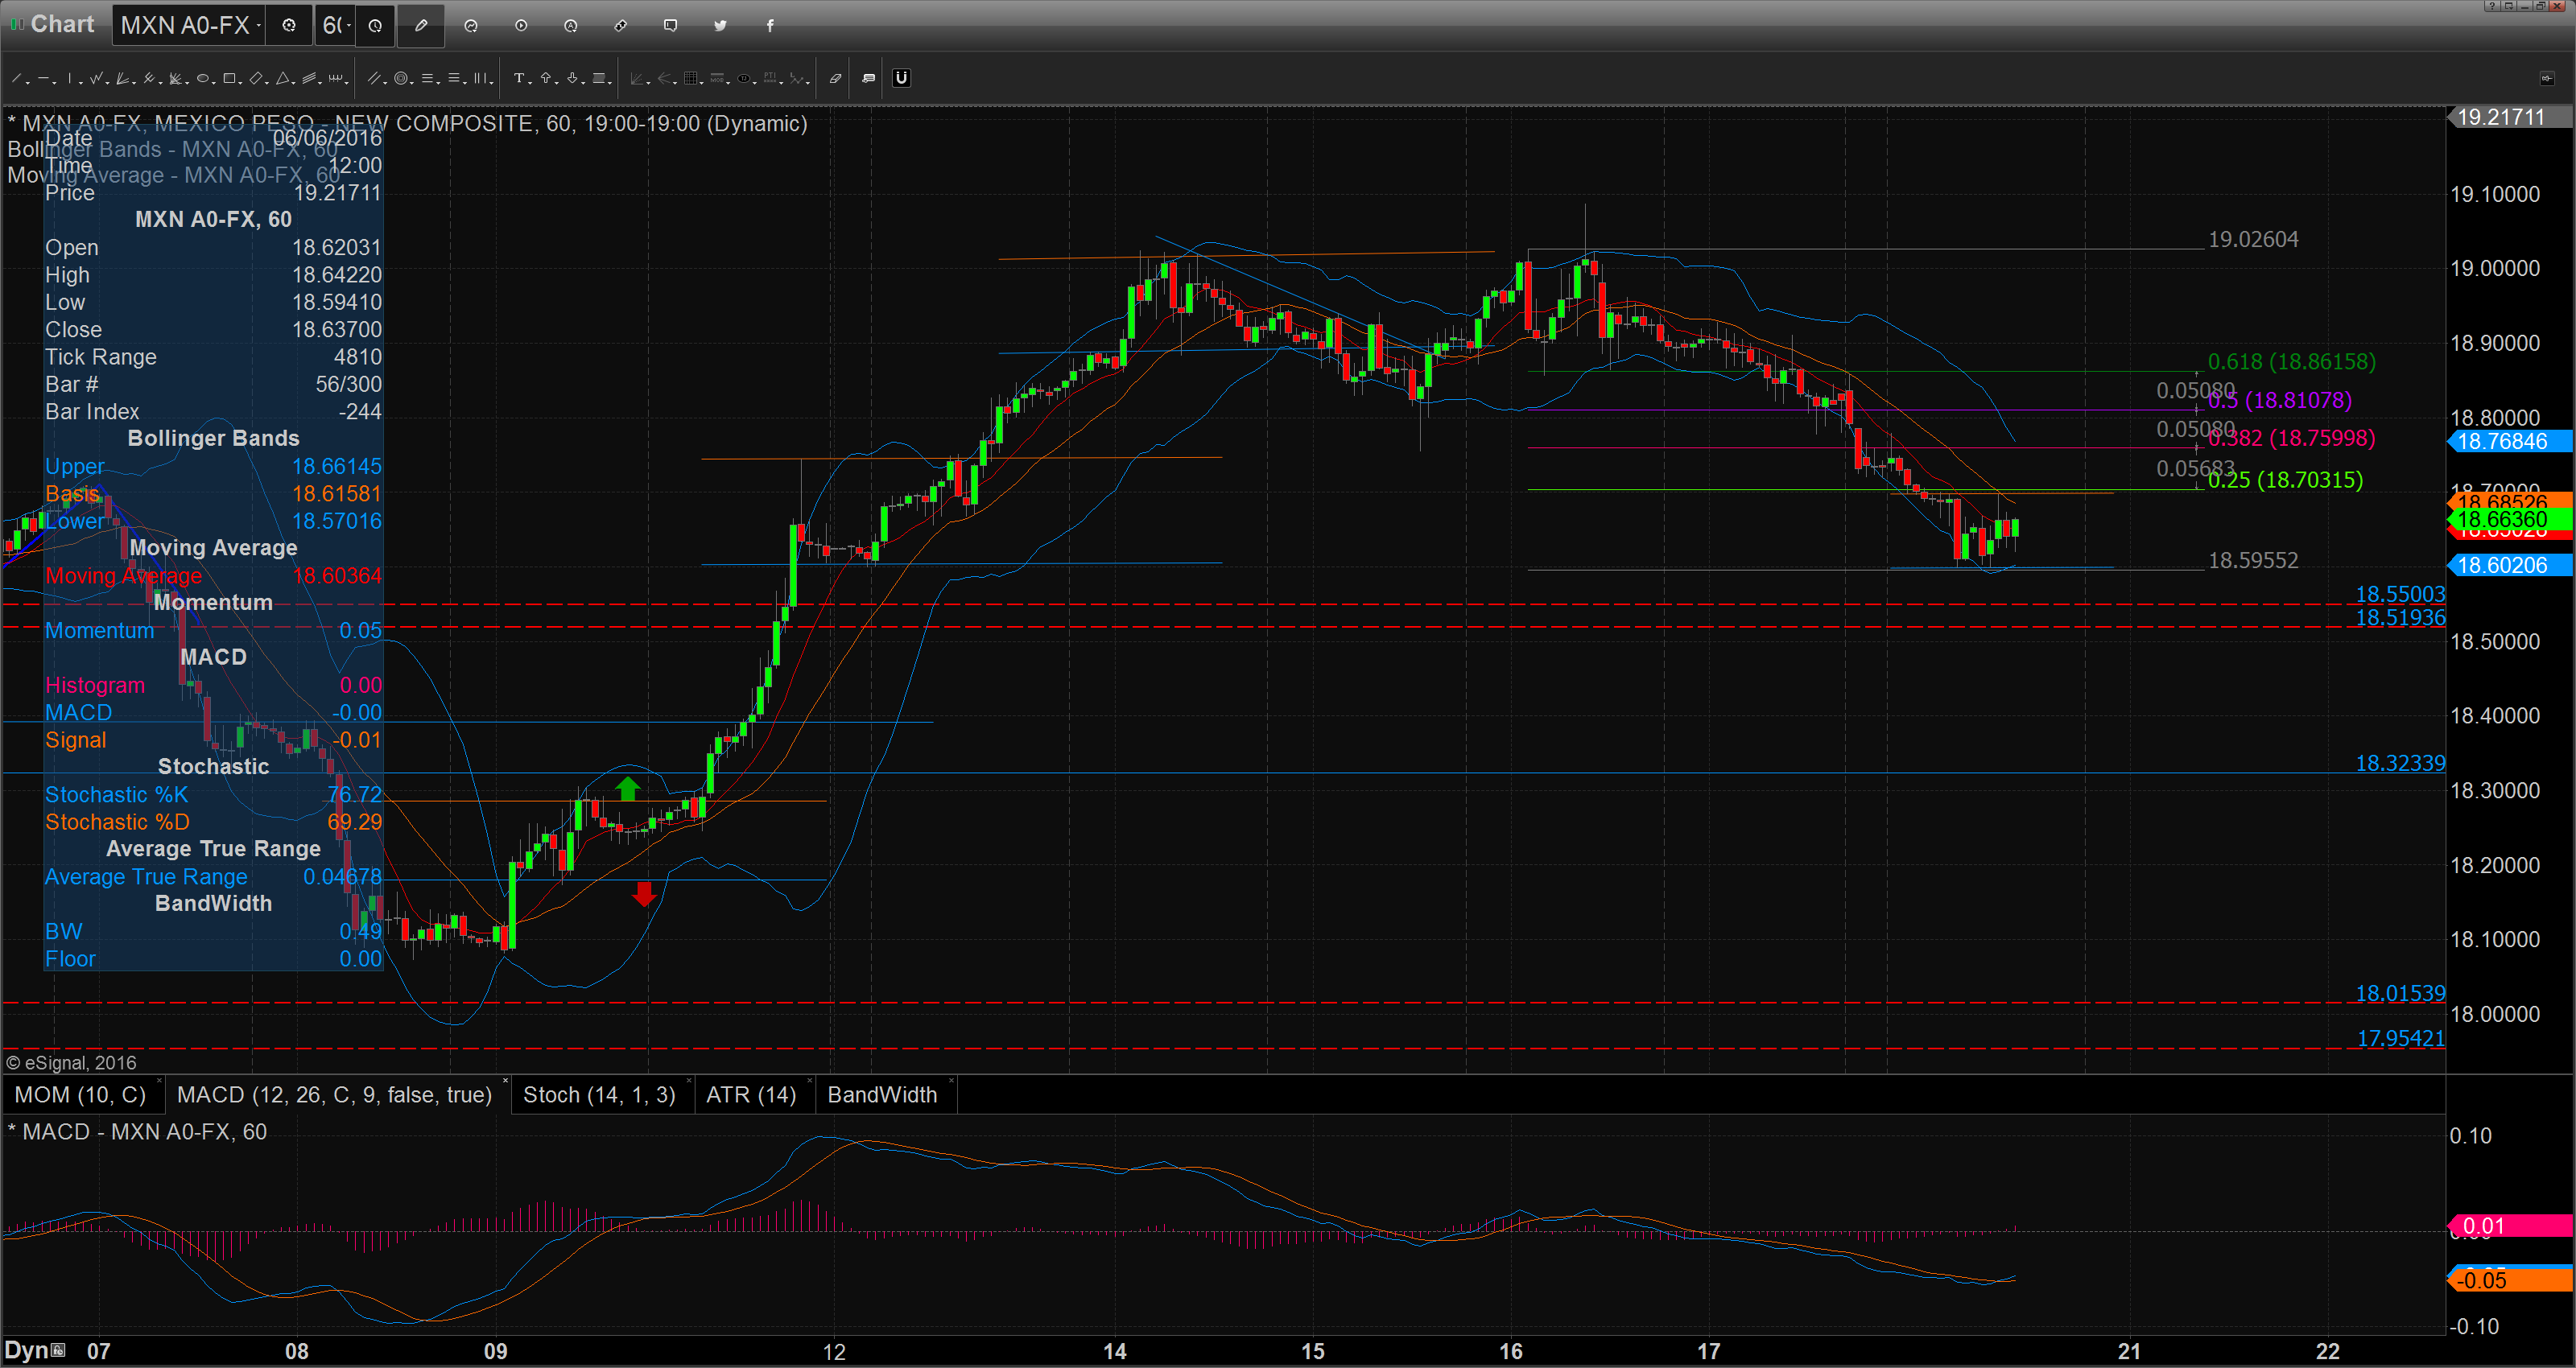Click the green up arrow marker on chart
This screenshot has height=1368, width=2576.
[628, 788]
